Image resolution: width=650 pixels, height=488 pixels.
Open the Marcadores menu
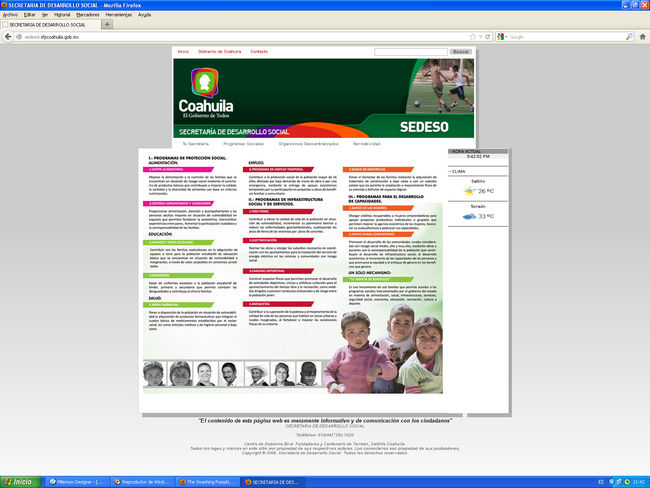[x=87, y=15]
